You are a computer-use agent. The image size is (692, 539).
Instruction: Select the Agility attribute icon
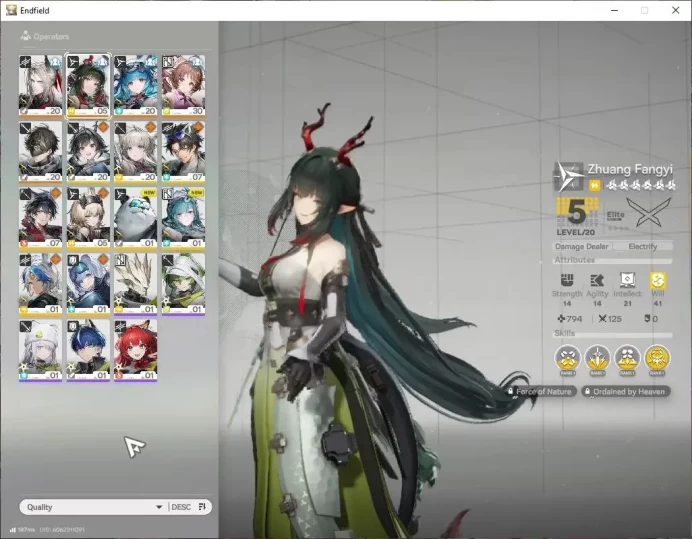pos(597,280)
